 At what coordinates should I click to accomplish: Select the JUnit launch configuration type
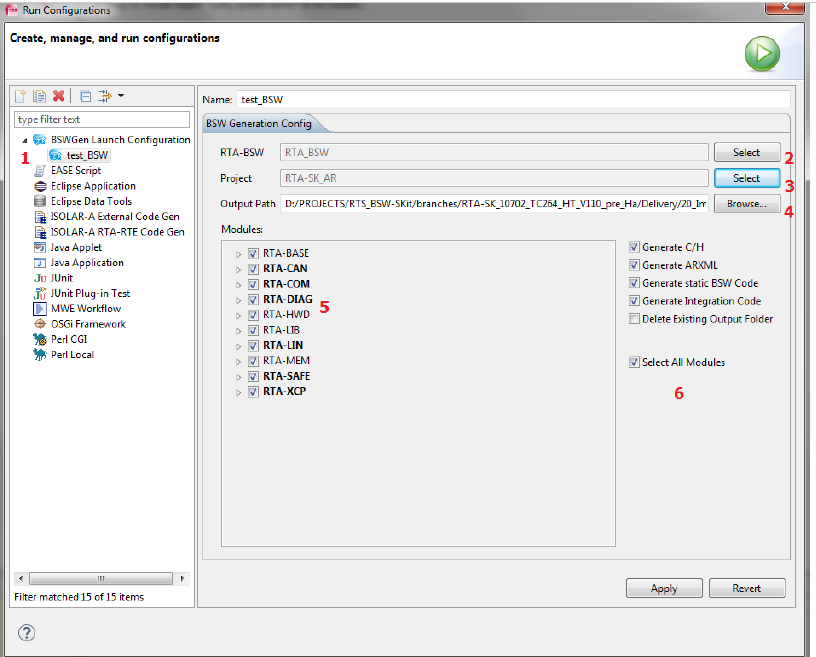(x=65, y=278)
